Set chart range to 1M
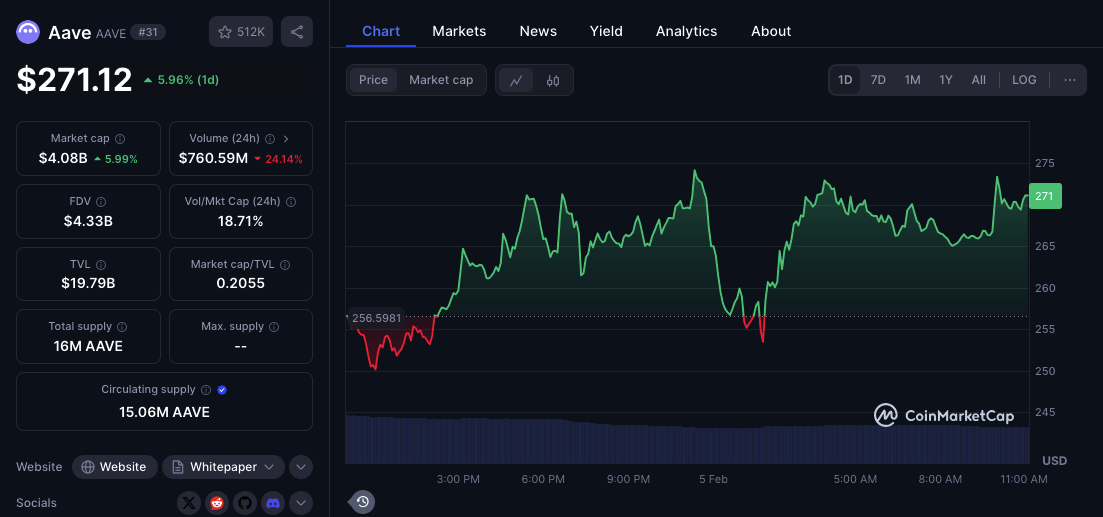1103x517 pixels. coord(912,80)
